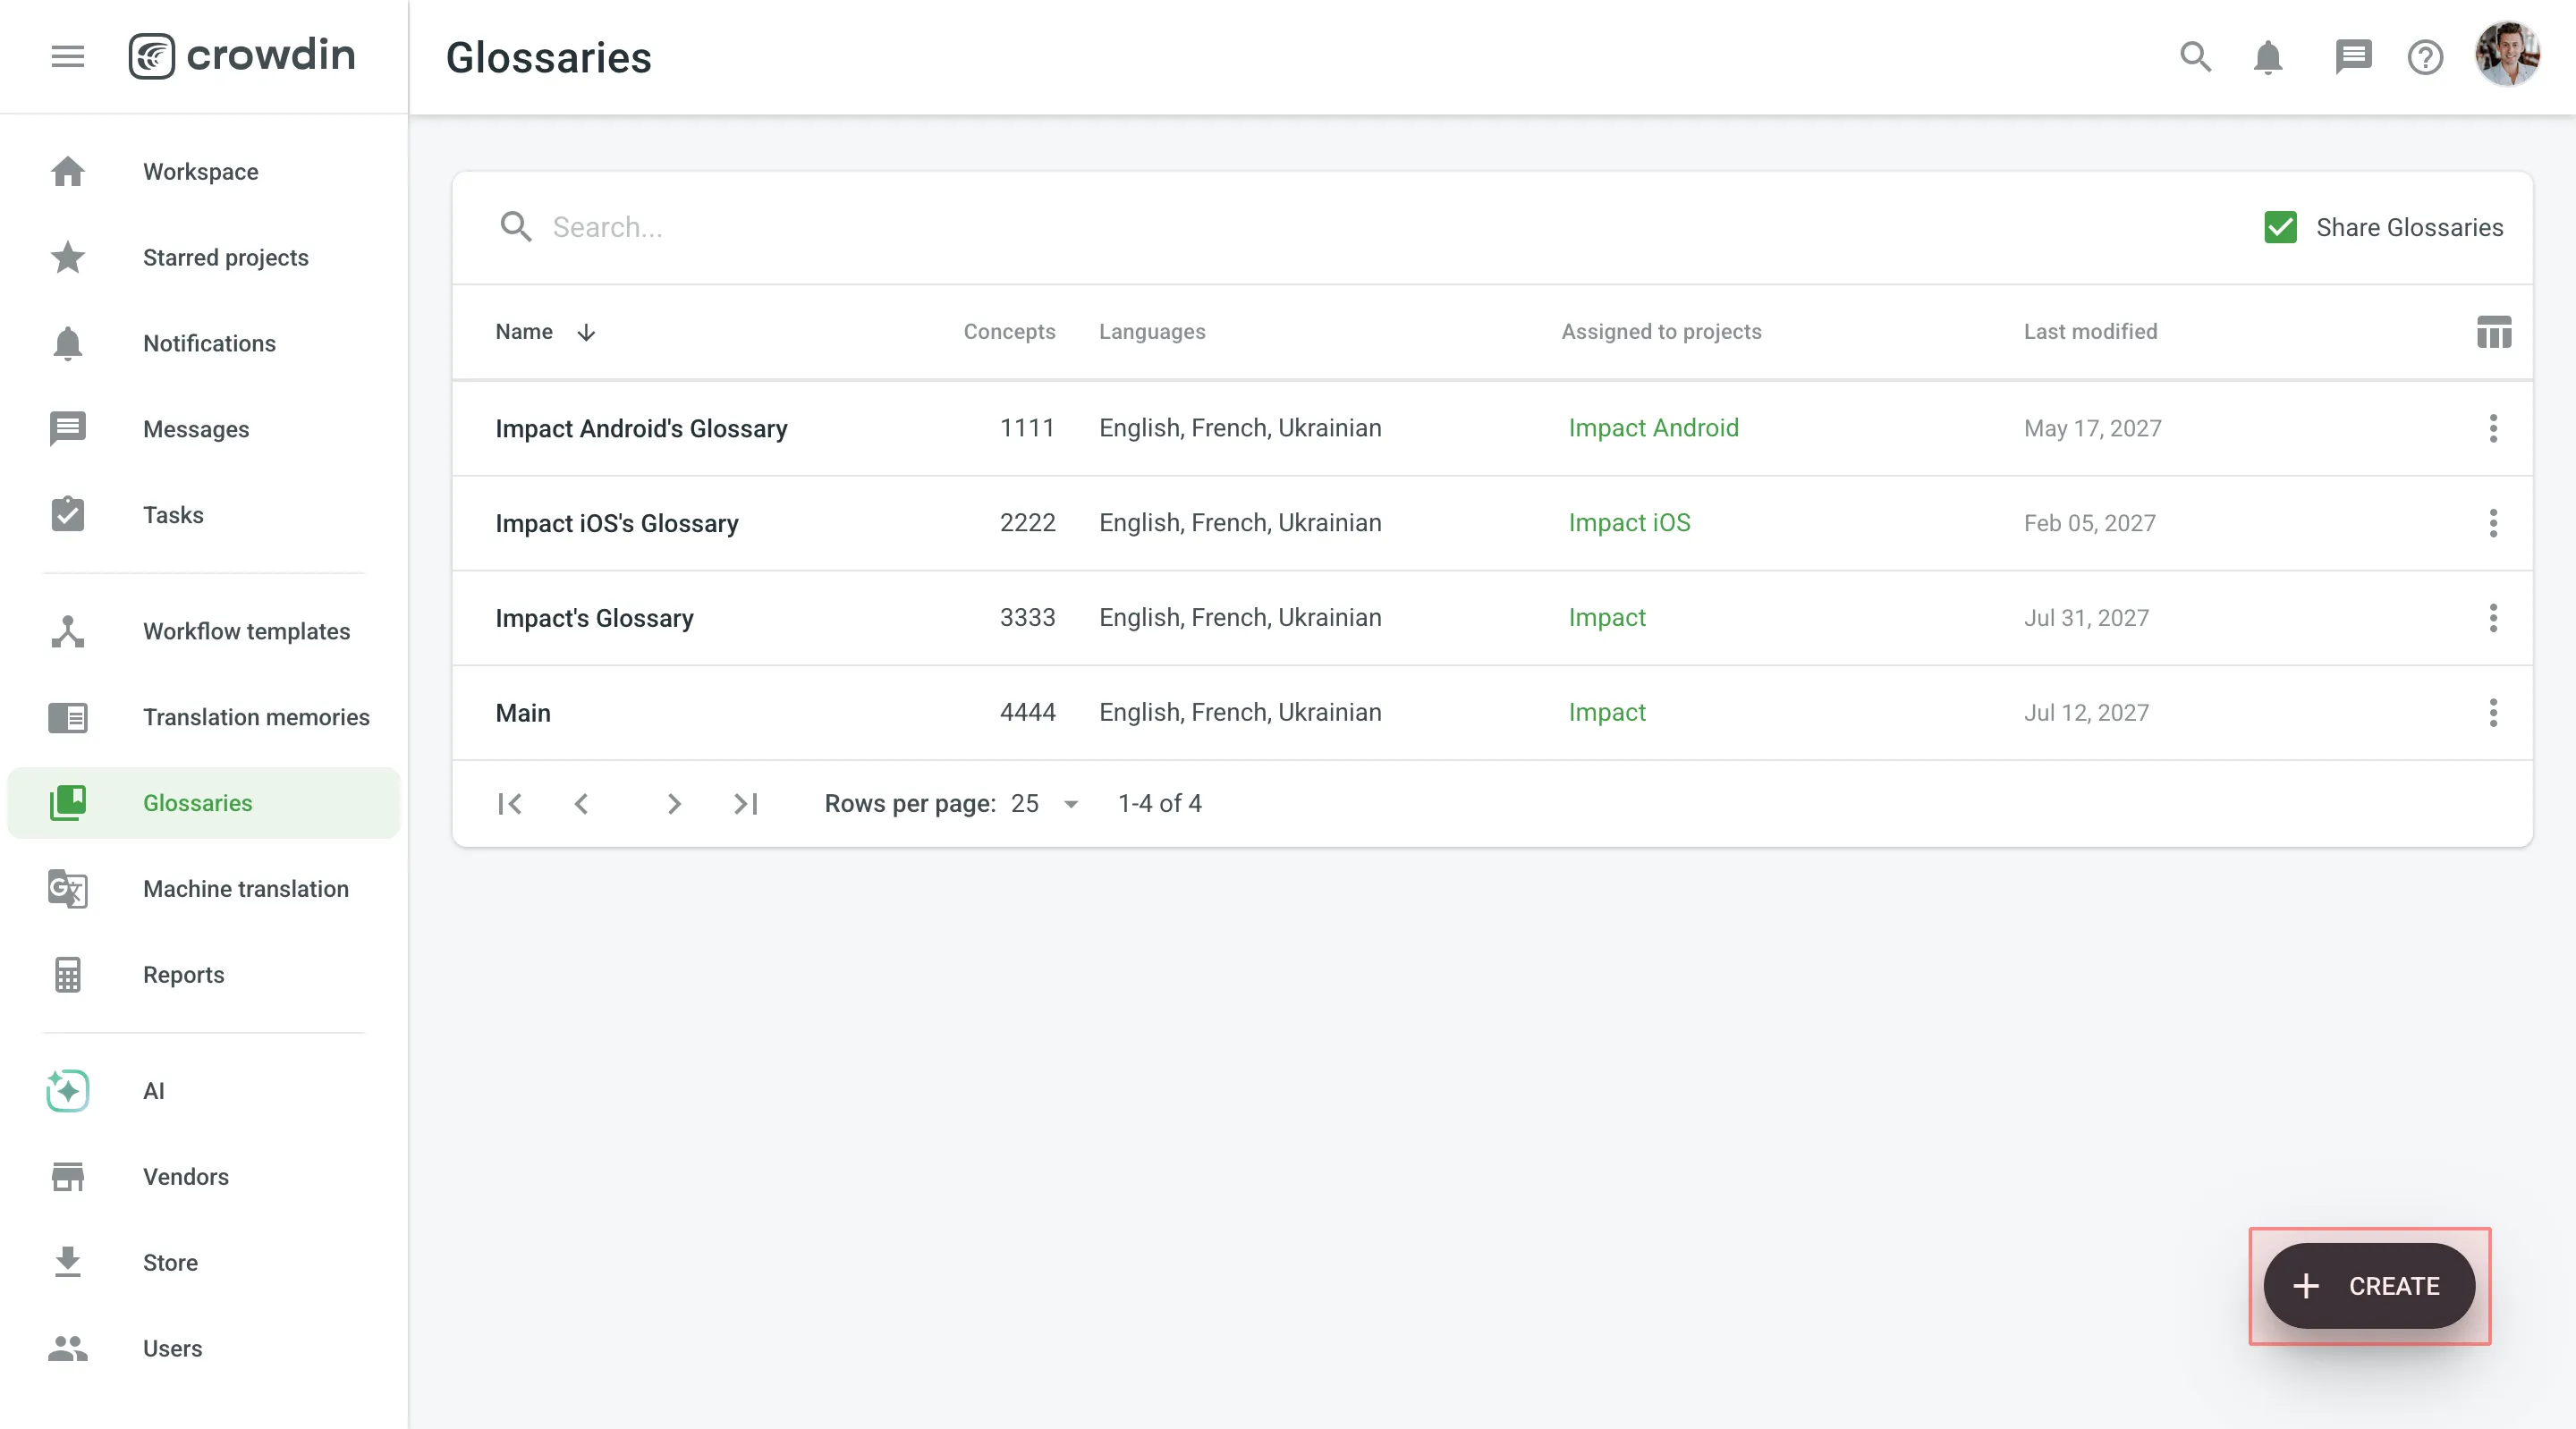The image size is (2576, 1429).
Task: Open the Impact Android project link
Action: [x=1654, y=428]
